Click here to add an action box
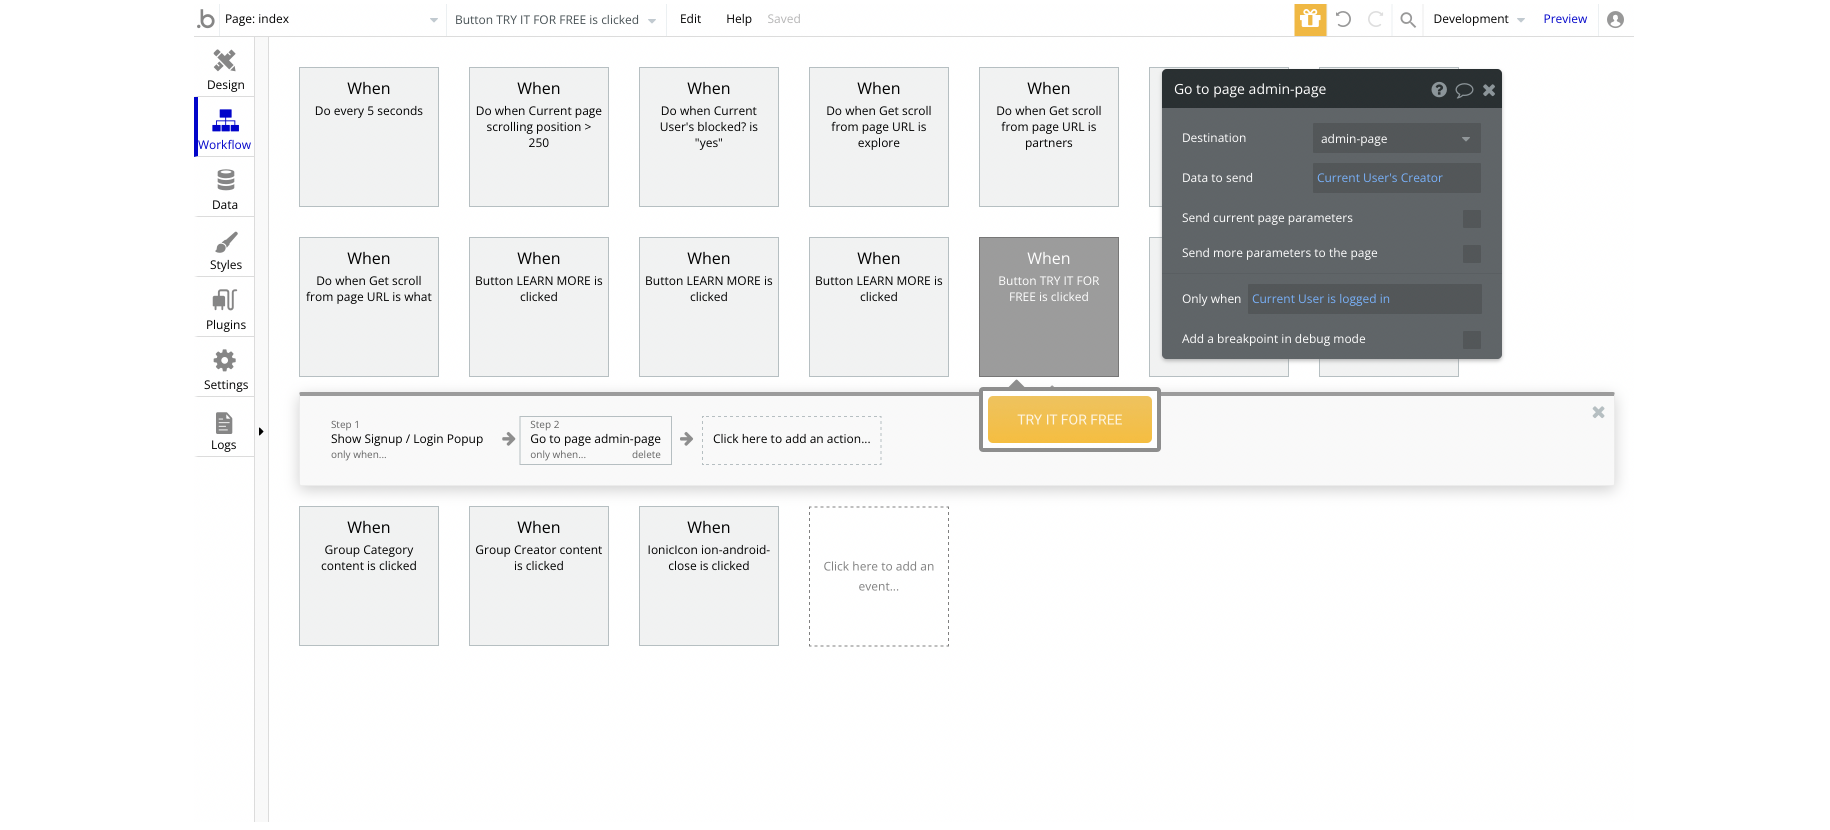 pos(791,440)
